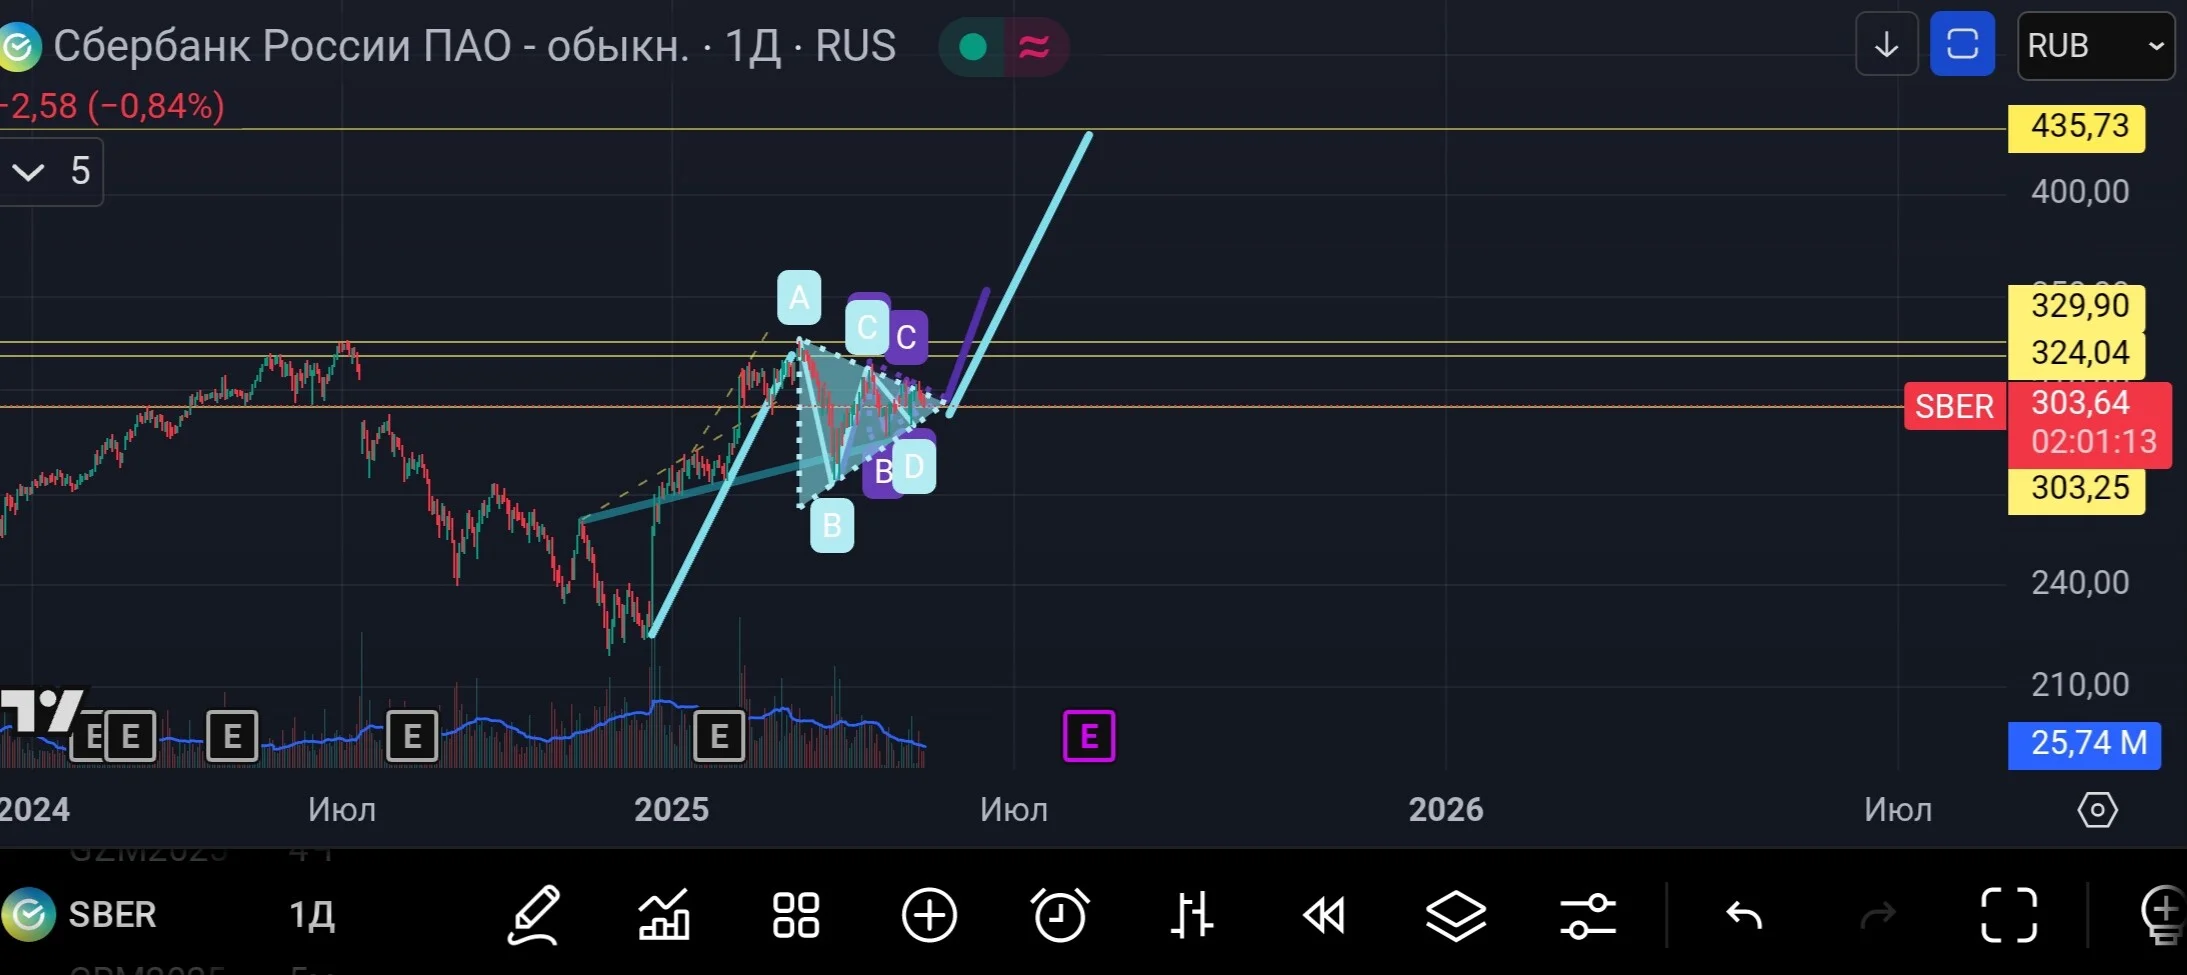Enter fullscreen chart mode
The width and height of the screenshot is (2187, 975).
click(2009, 915)
